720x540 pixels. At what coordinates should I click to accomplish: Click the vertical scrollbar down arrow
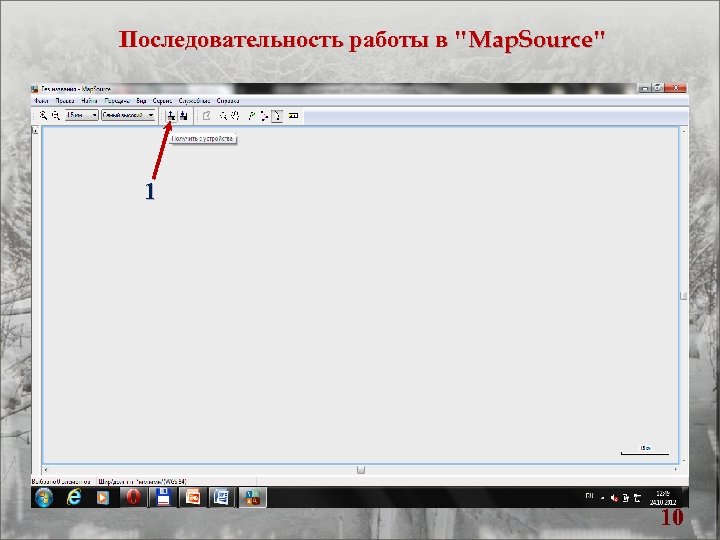[x=683, y=460]
